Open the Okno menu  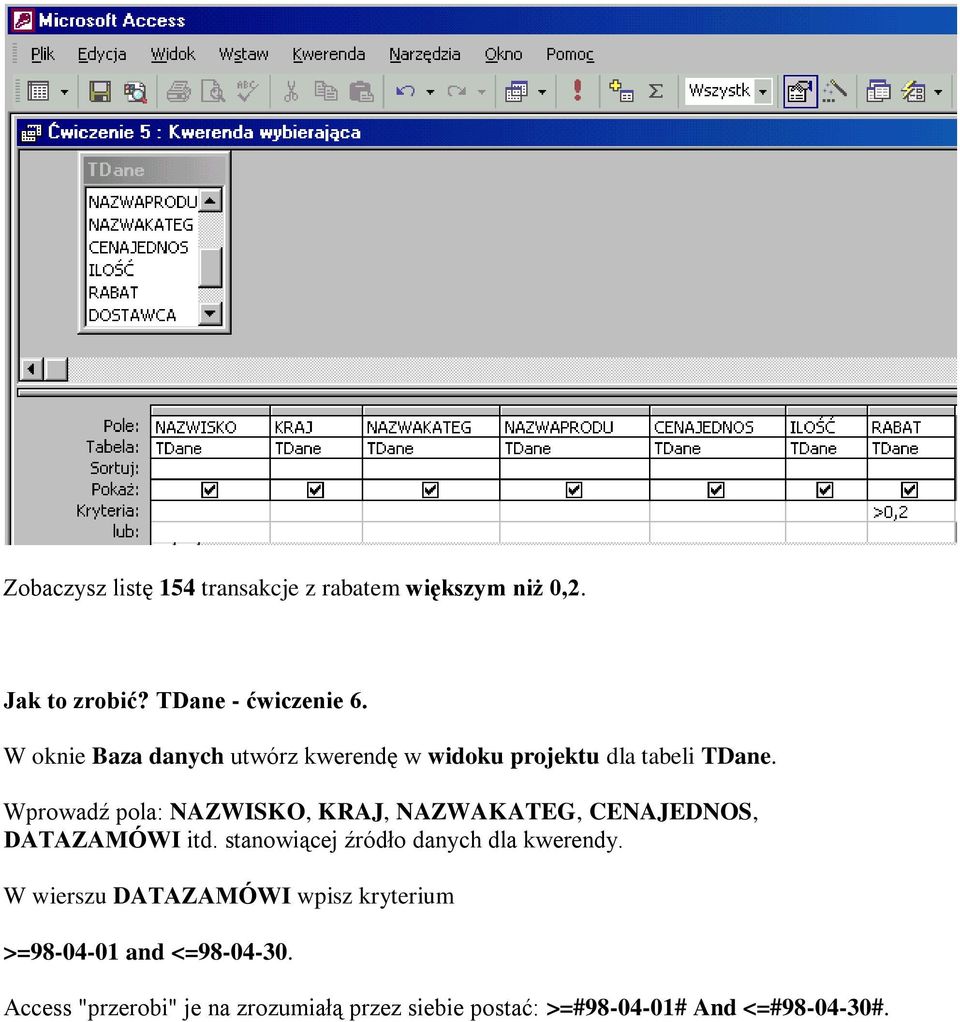pyautogui.click(x=503, y=54)
